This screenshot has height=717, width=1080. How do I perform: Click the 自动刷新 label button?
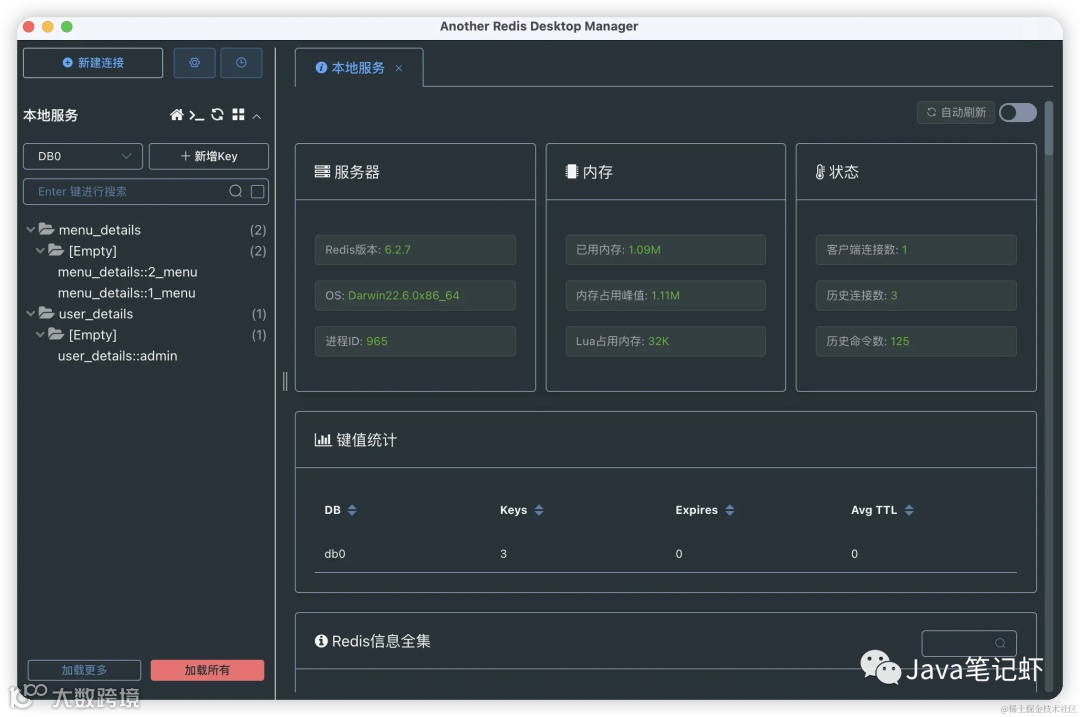[x=956, y=112]
